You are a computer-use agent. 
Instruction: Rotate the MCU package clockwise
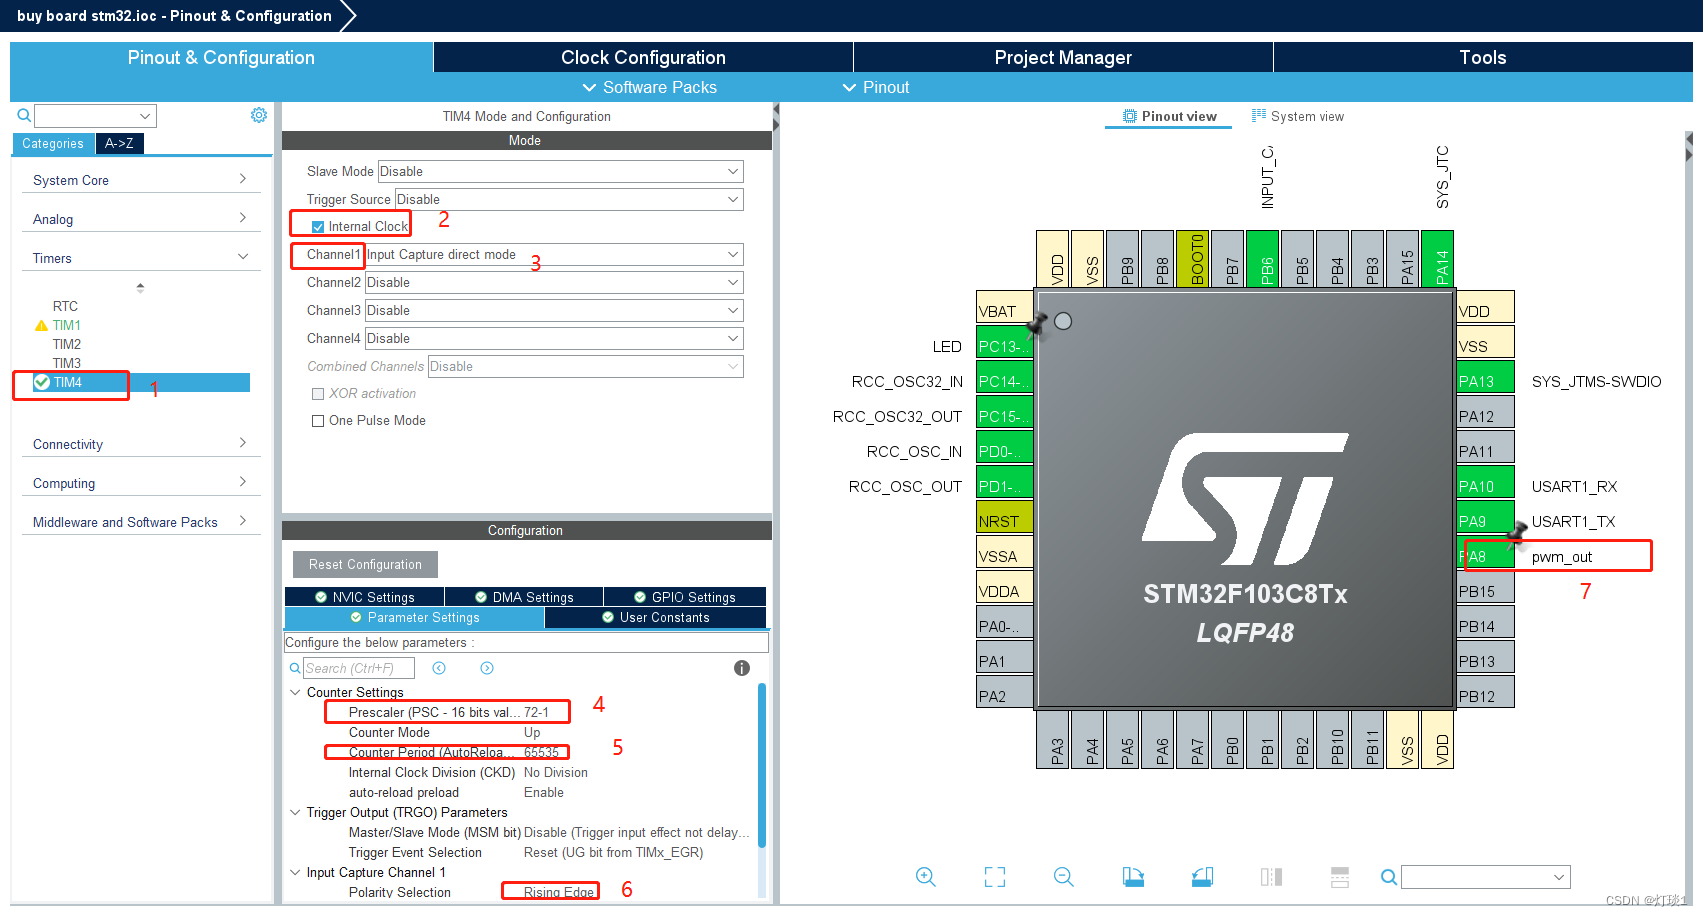coord(1133,877)
